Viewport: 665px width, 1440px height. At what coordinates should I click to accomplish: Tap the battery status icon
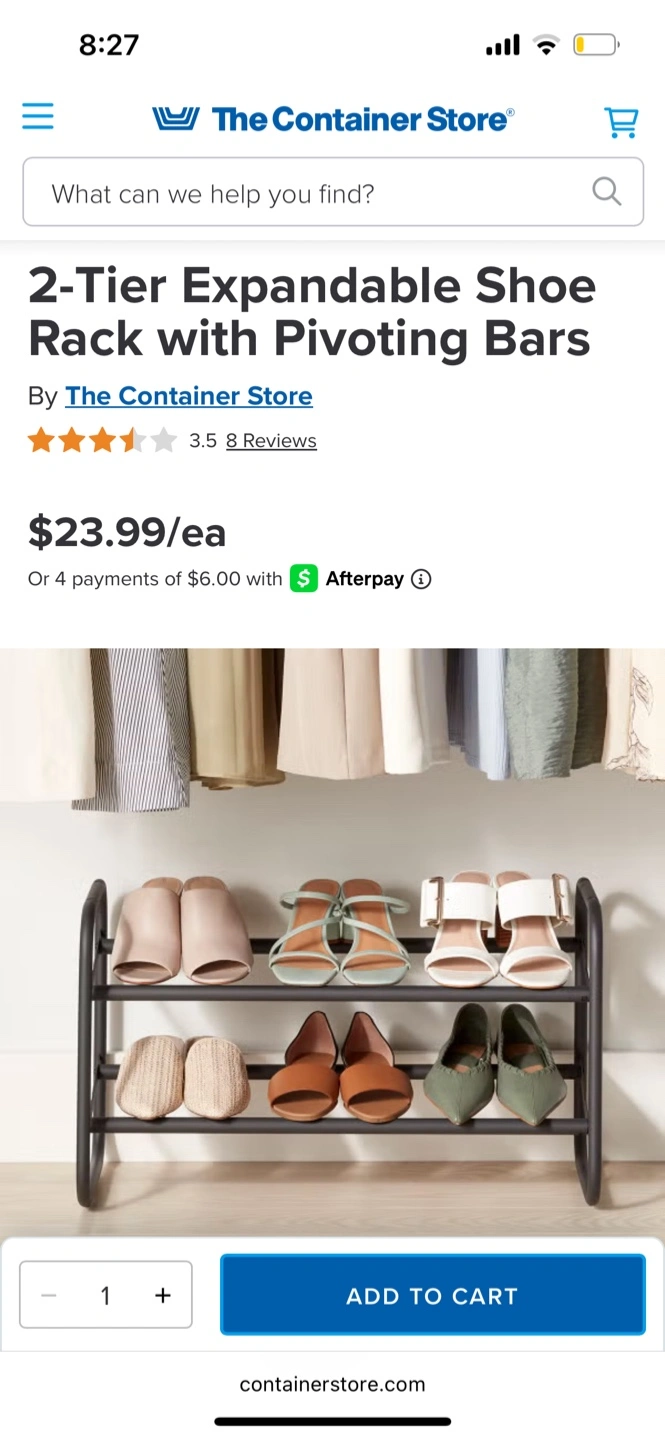[x=596, y=45]
